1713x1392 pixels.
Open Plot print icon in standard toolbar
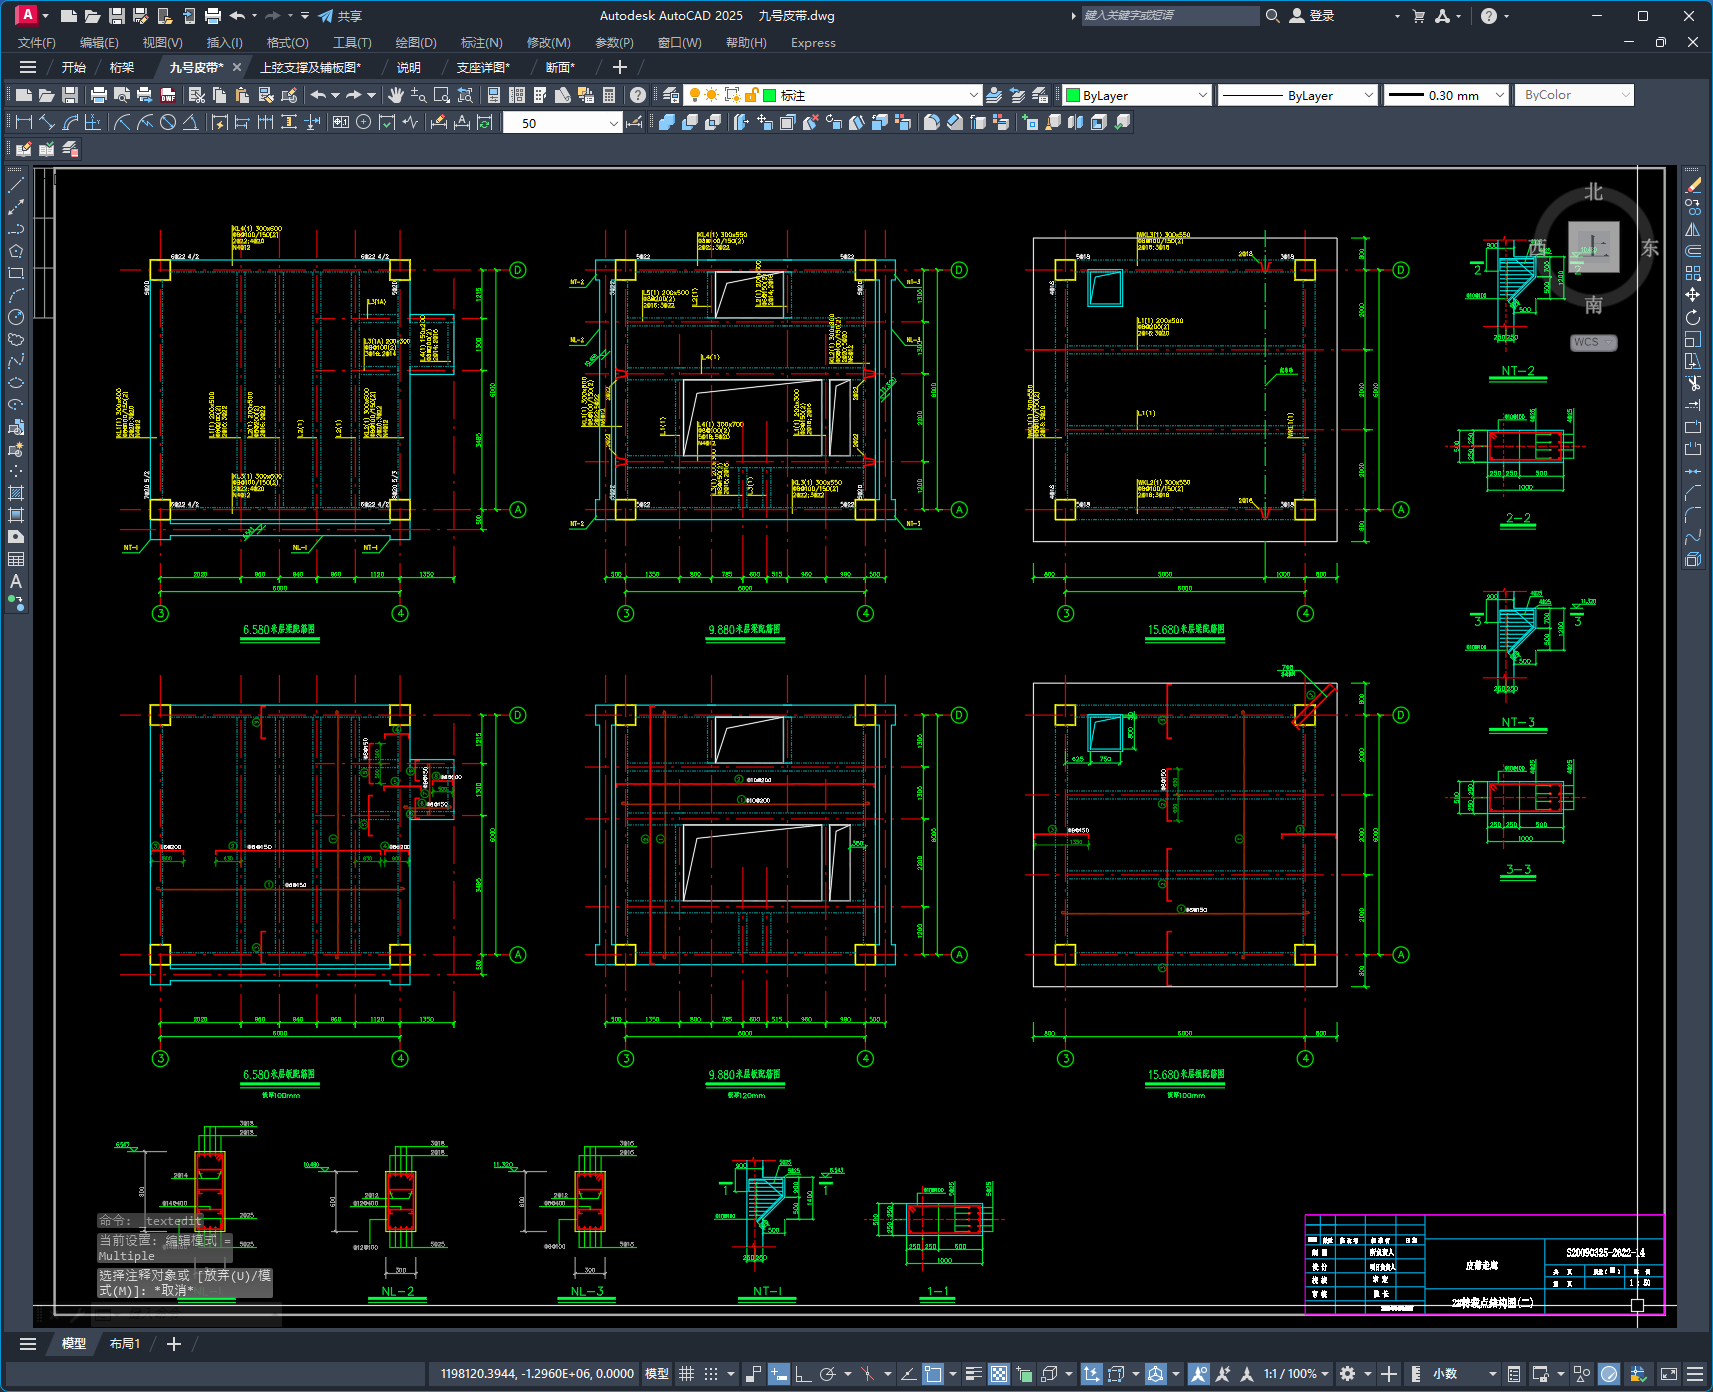click(x=98, y=95)
